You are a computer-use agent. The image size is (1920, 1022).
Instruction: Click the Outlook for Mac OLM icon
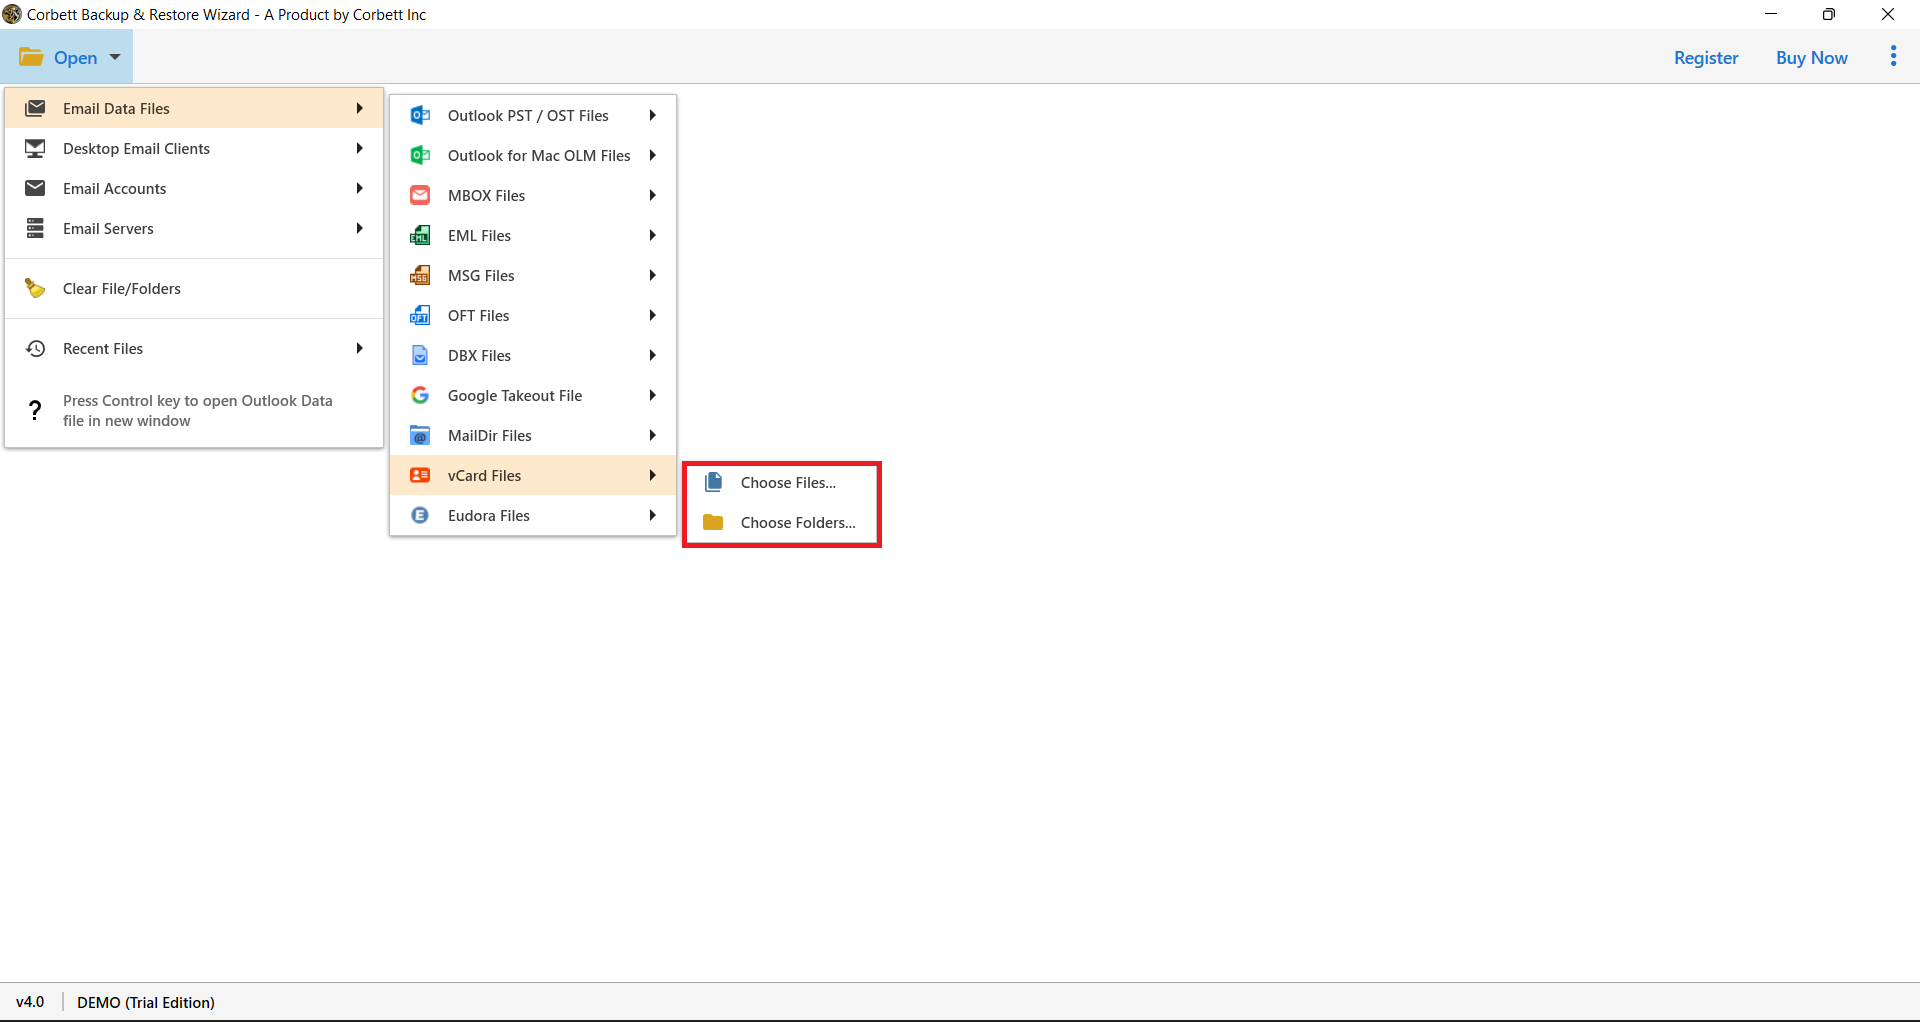coord(420,155)
